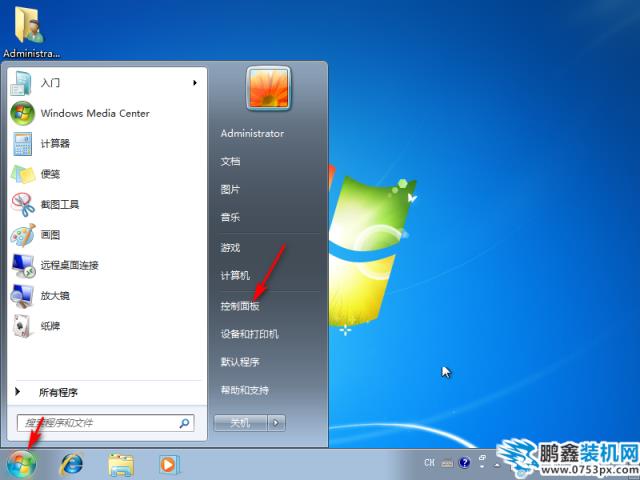Open the Administrator desktop folder icon

point(29,24)
